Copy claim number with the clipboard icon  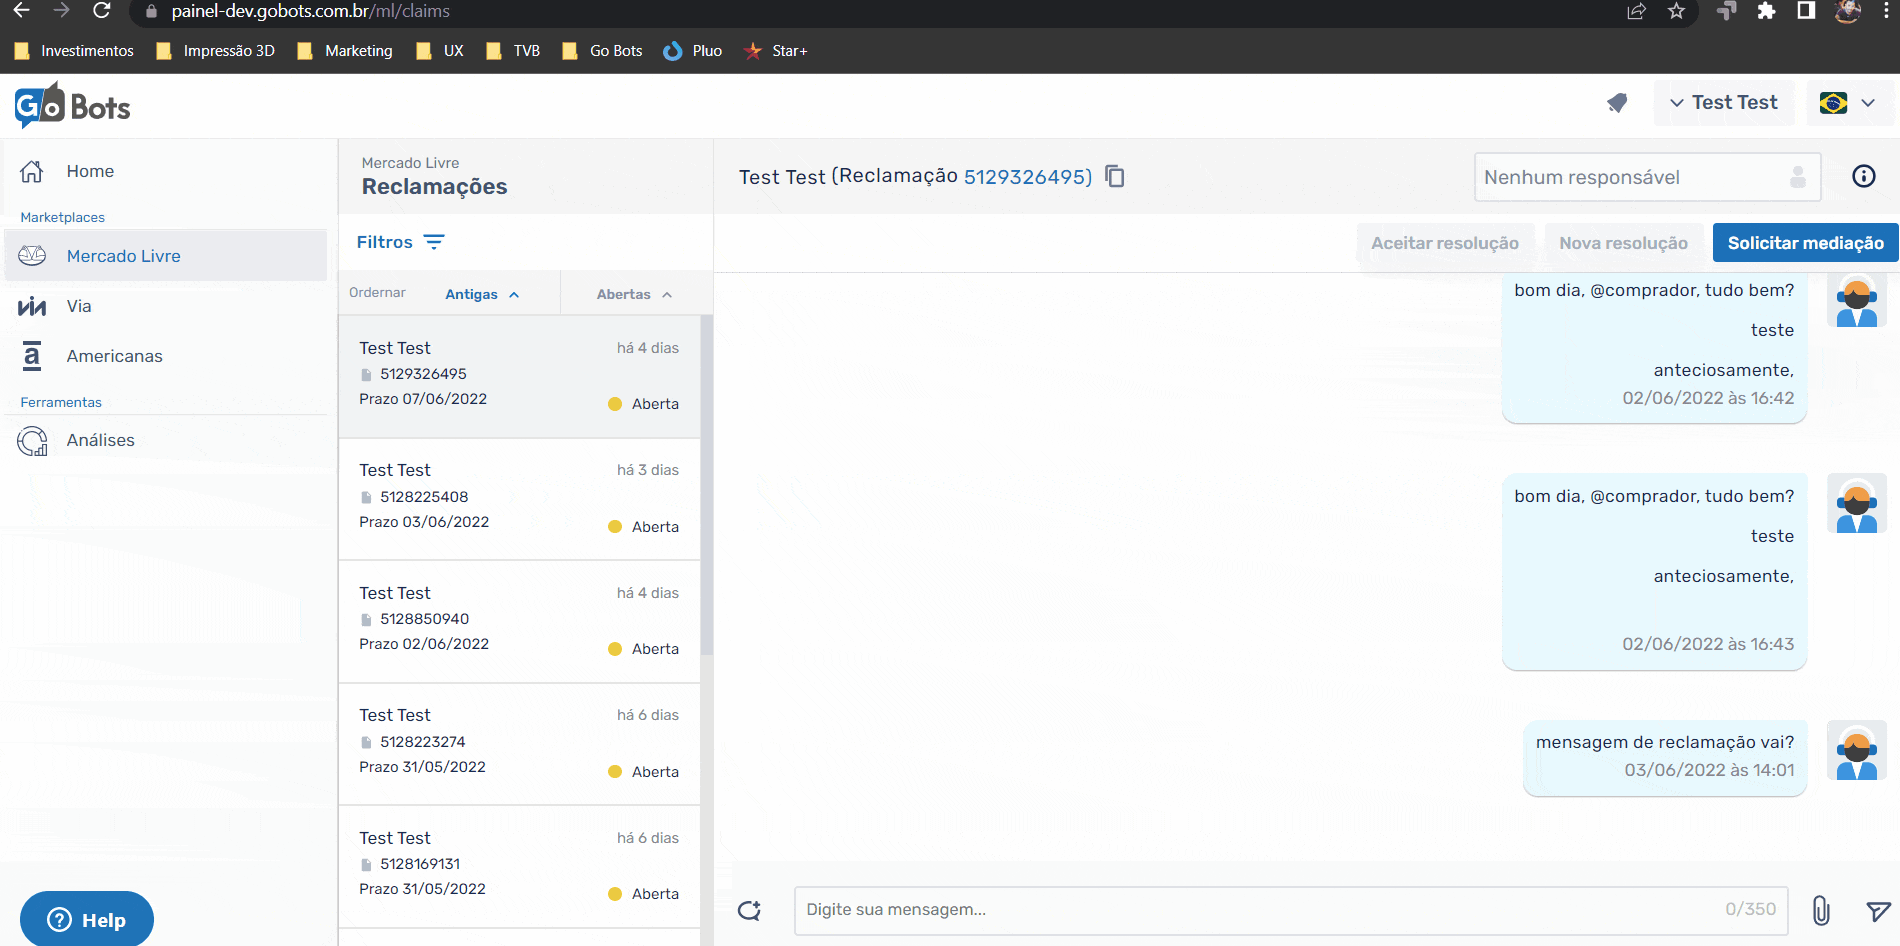tap(1115, 177)
